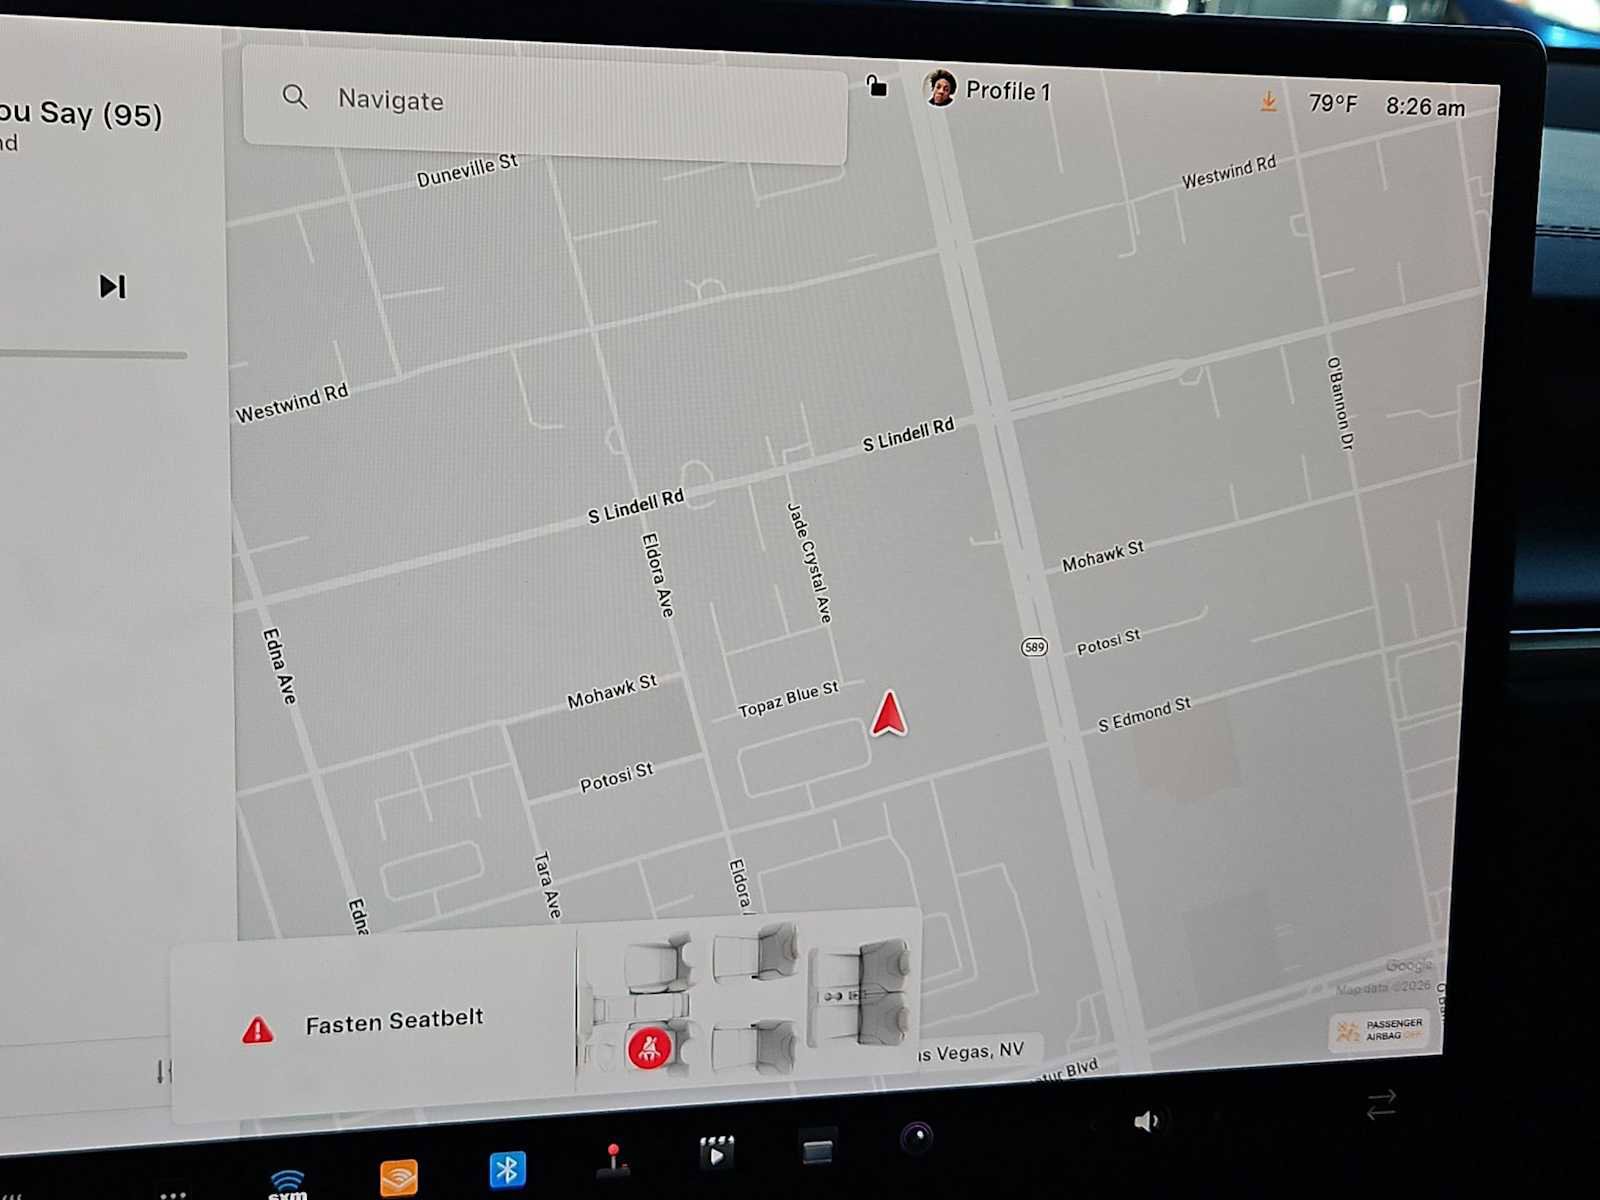Viewport: 1600px width, 1200px height.
Task: Open the Toybox joystick icon
Action: [615, 1160]
